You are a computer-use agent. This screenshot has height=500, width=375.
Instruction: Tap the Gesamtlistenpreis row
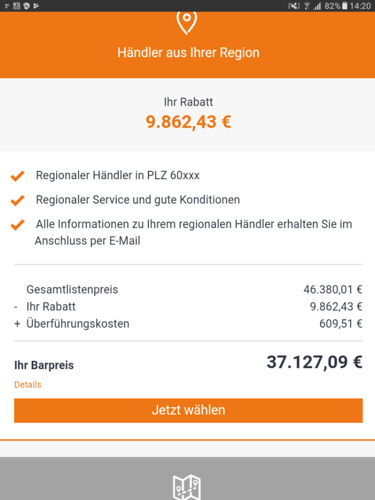pos(188,289)
